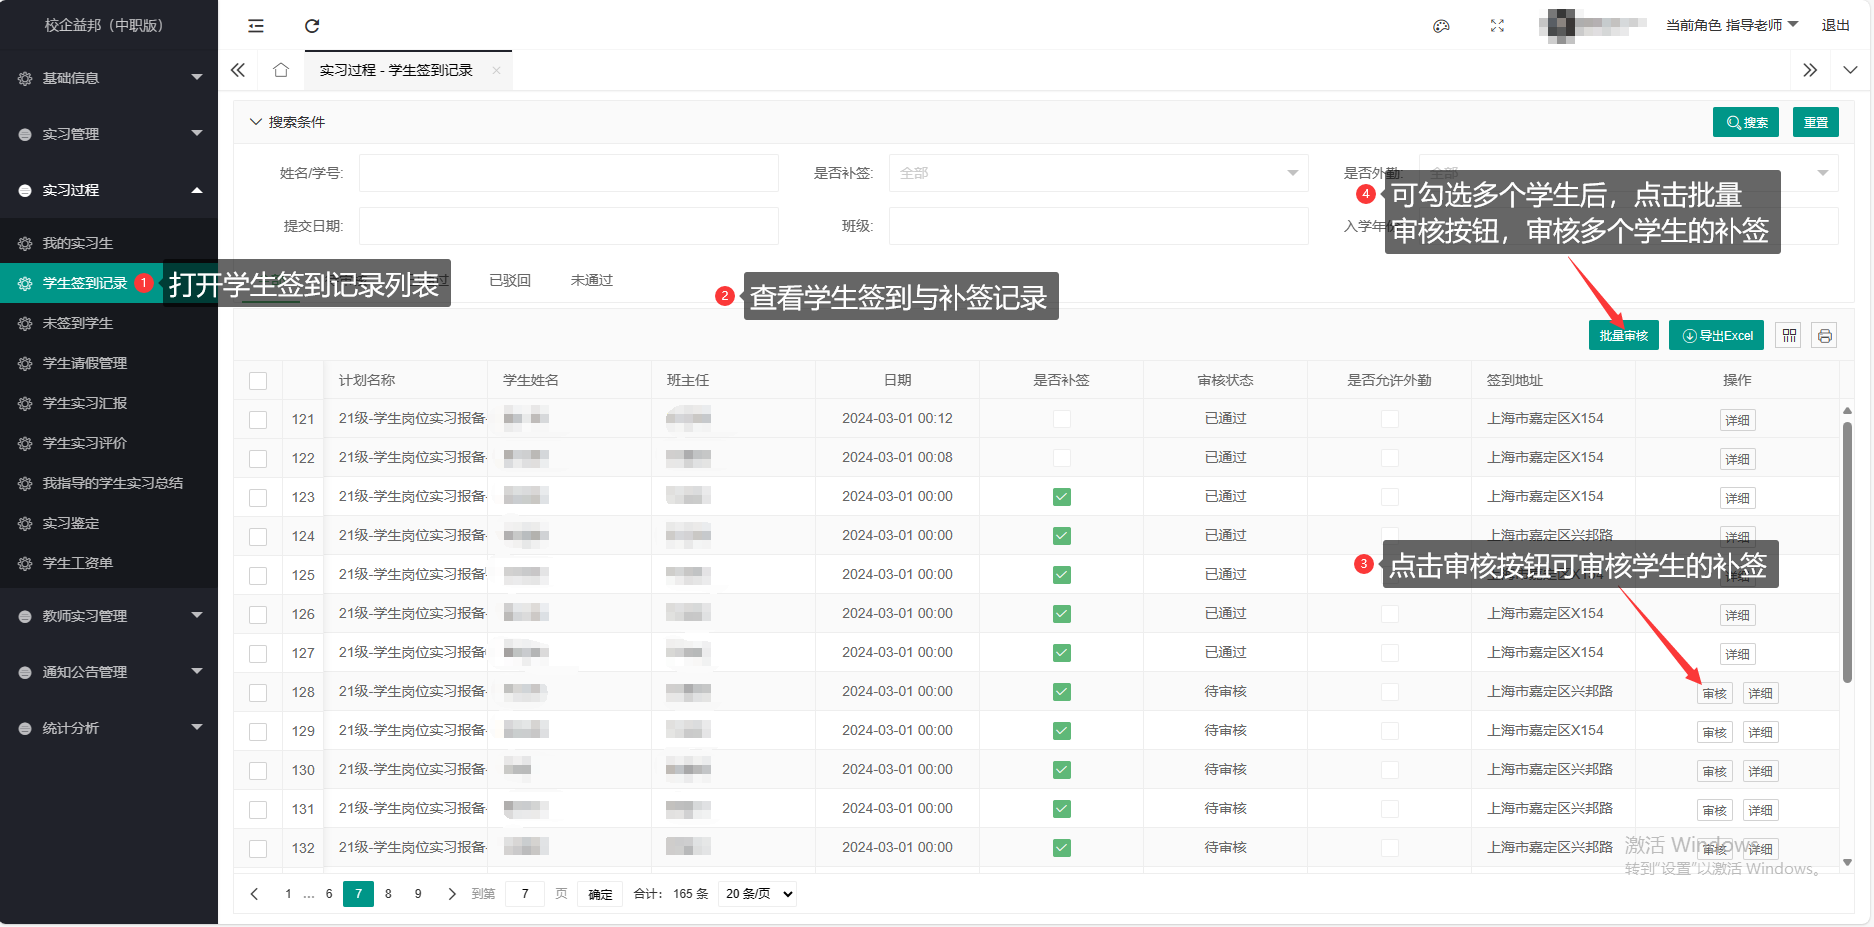Viewport: 1874px width, 927px height.
Task: Open the theme palette icon
Action: [x=1441, y=26]
